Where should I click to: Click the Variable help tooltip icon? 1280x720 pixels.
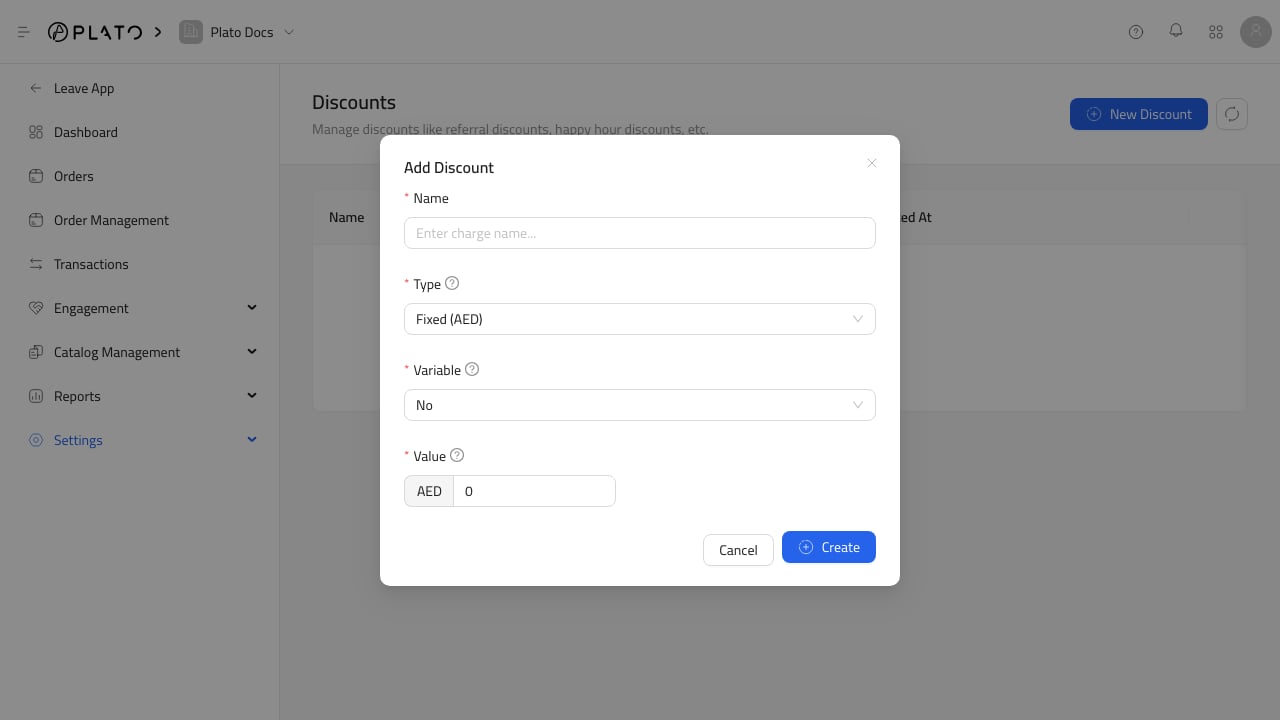point(472,369)
